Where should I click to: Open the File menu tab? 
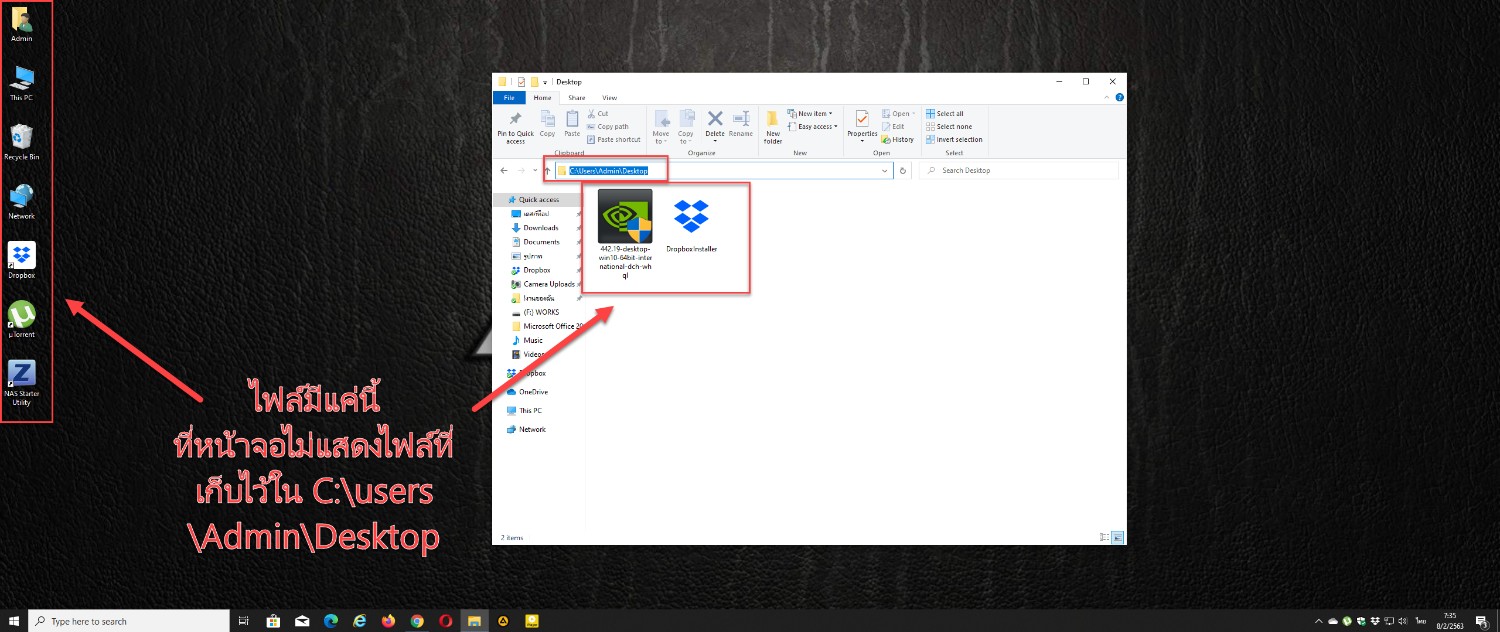pos(509,98)
